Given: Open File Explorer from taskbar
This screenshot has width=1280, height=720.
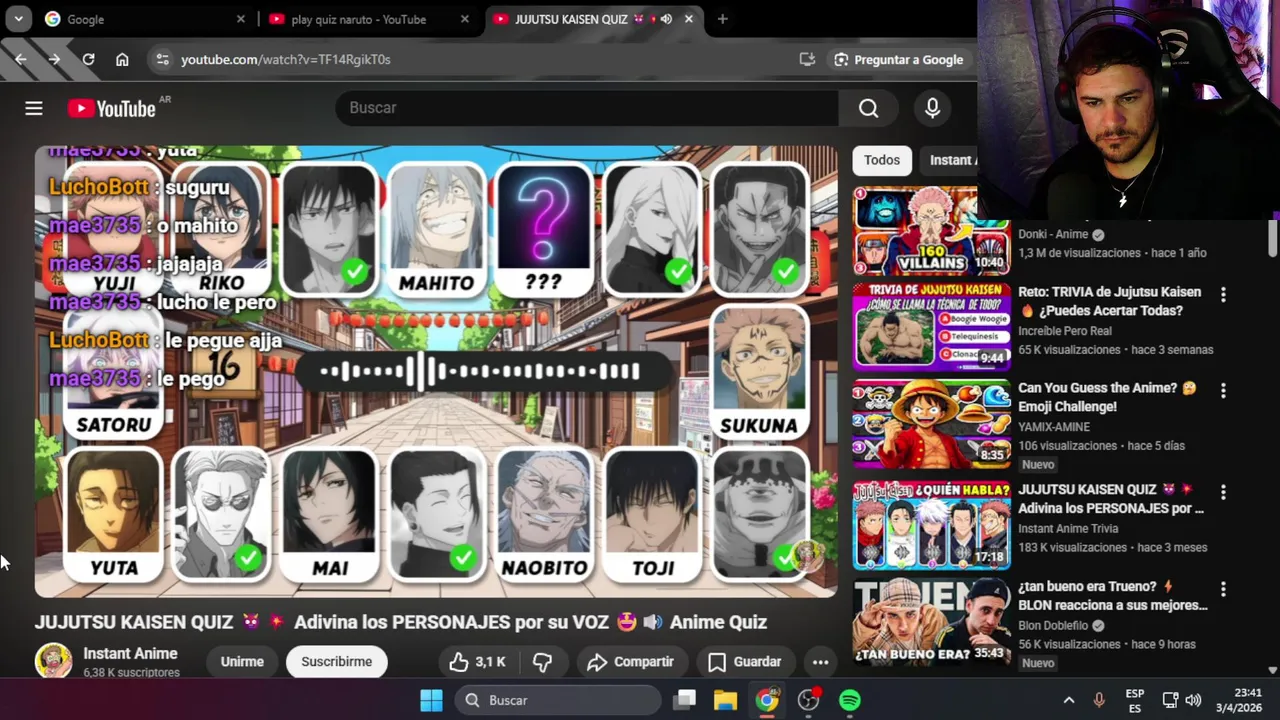Looking at the screenshot, I should click(725, 700).
